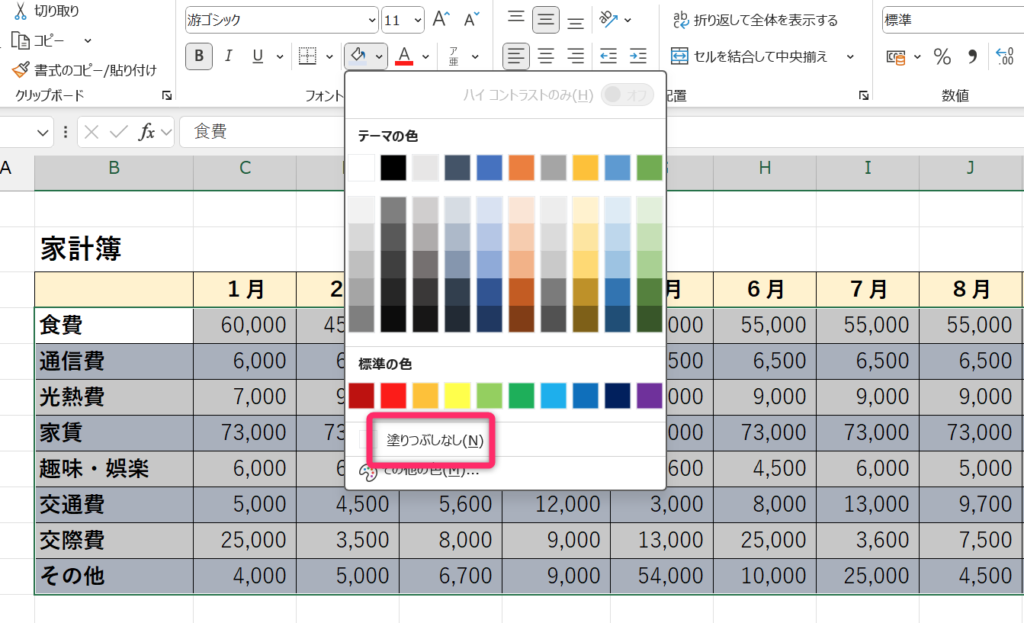This screenshot has height=623, width=1024.
Task: Expand the Name Box dropdown arrow
Action: [43, 132]
